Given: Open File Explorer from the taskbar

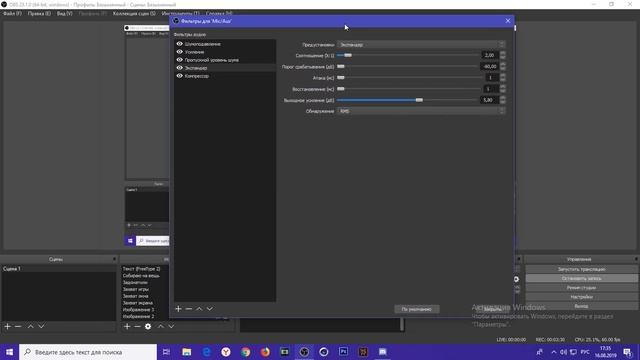Looking at the screenshot, I should coord(187,352).
